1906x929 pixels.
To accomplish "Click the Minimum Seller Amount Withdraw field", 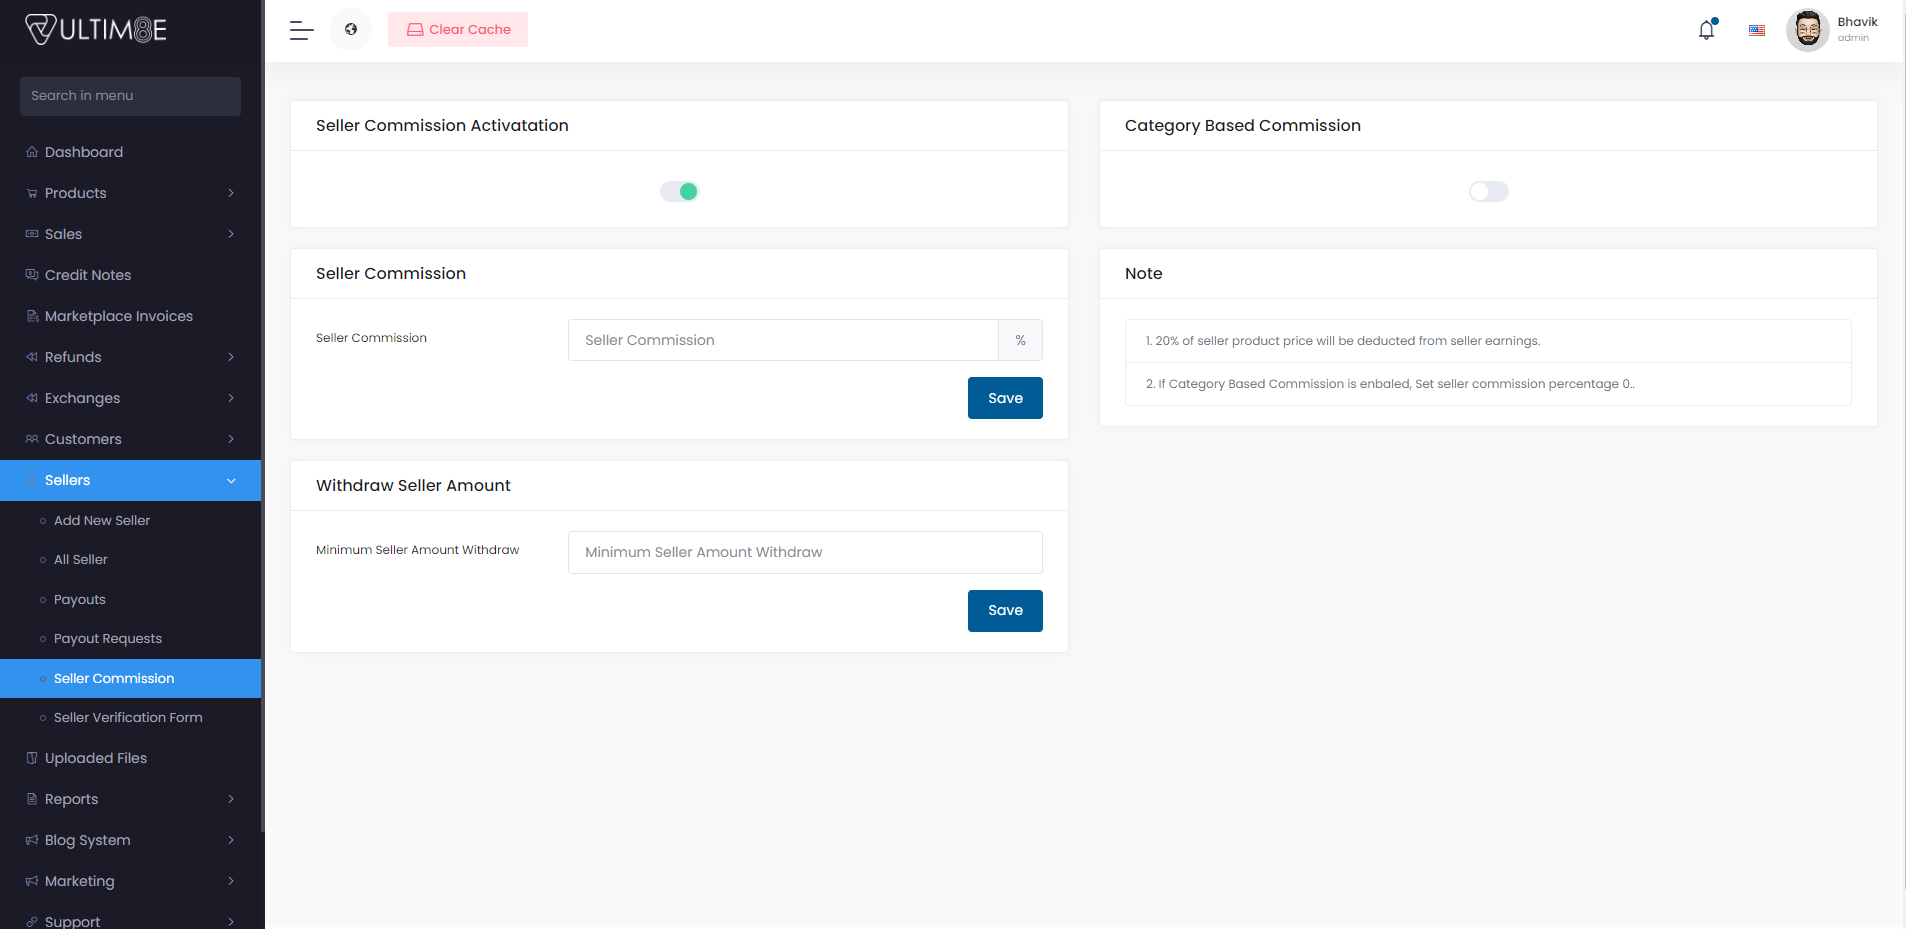I will pyautogui.click(x=805, y=552).
